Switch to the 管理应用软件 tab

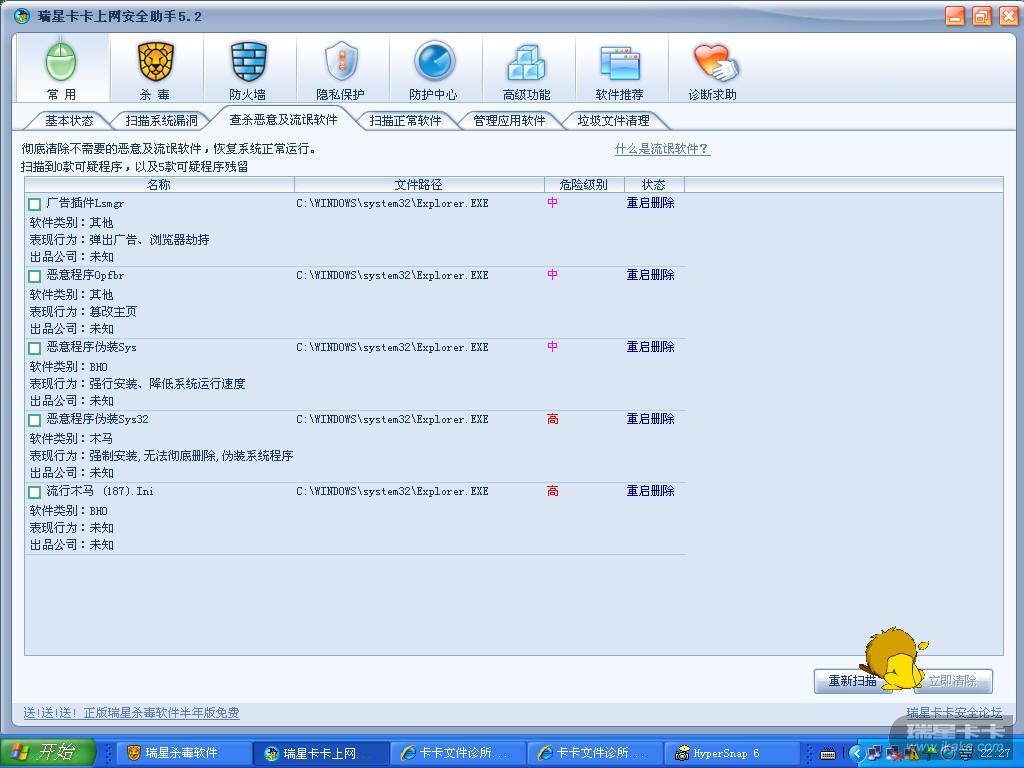pyautogui.click(x=509, y=121)
